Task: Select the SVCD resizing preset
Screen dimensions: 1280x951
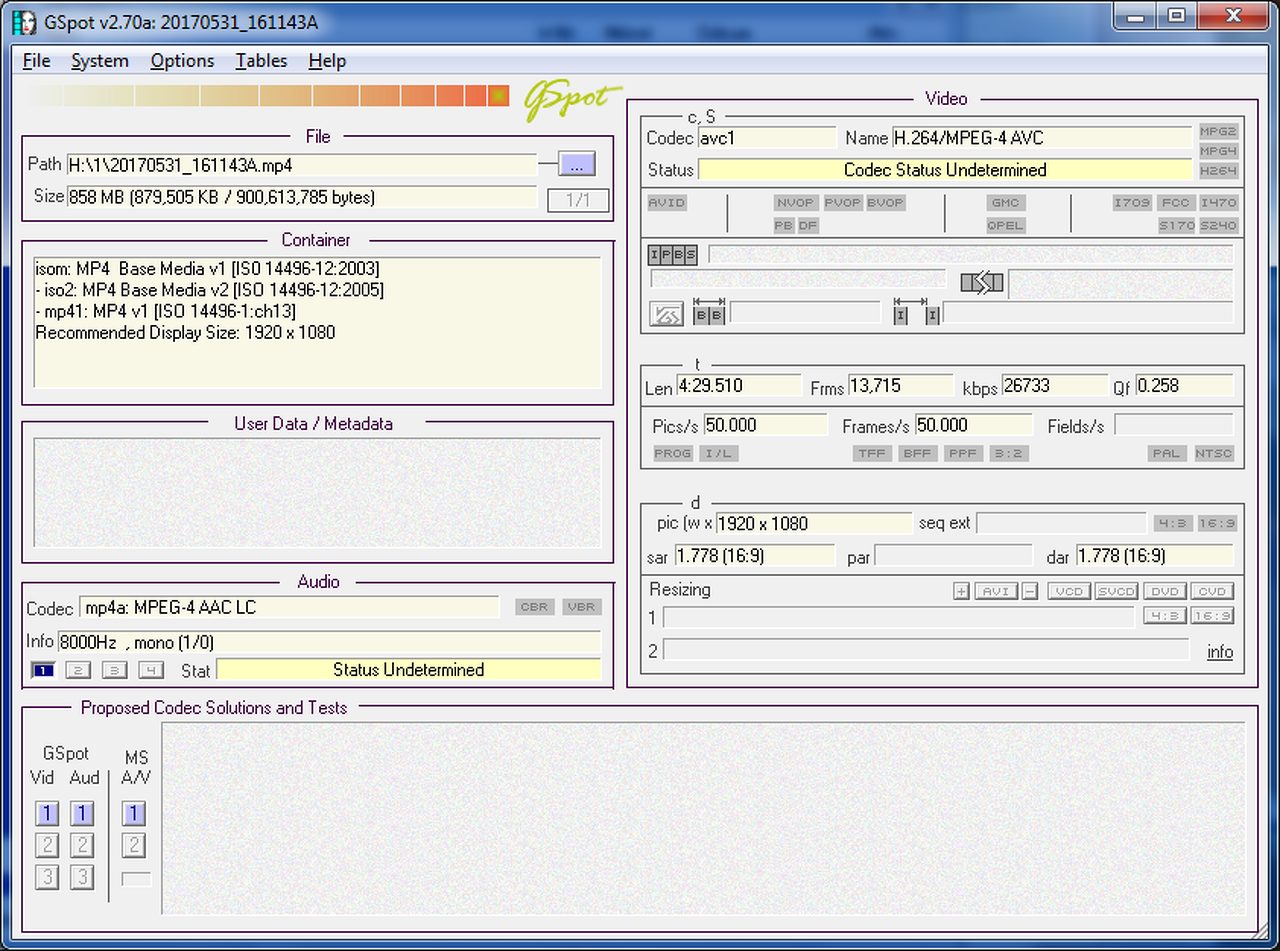Action: tap(1117, 591)
